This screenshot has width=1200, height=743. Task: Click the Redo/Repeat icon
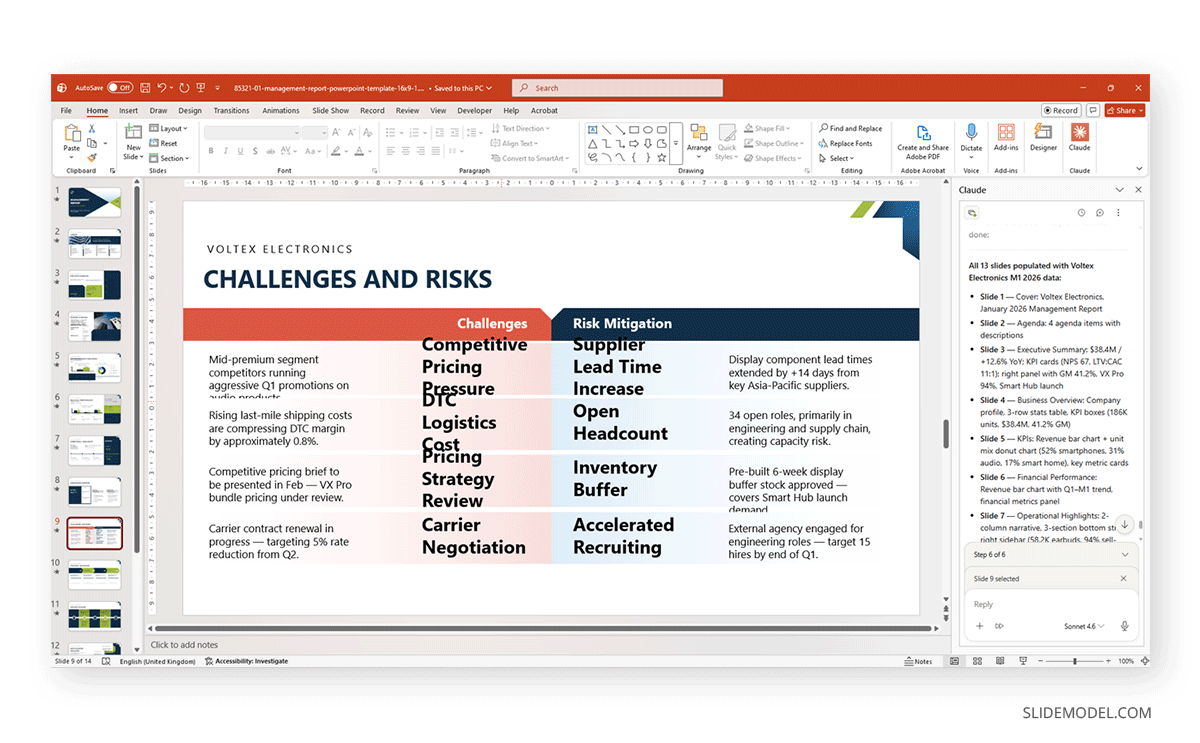pos(185,88)
